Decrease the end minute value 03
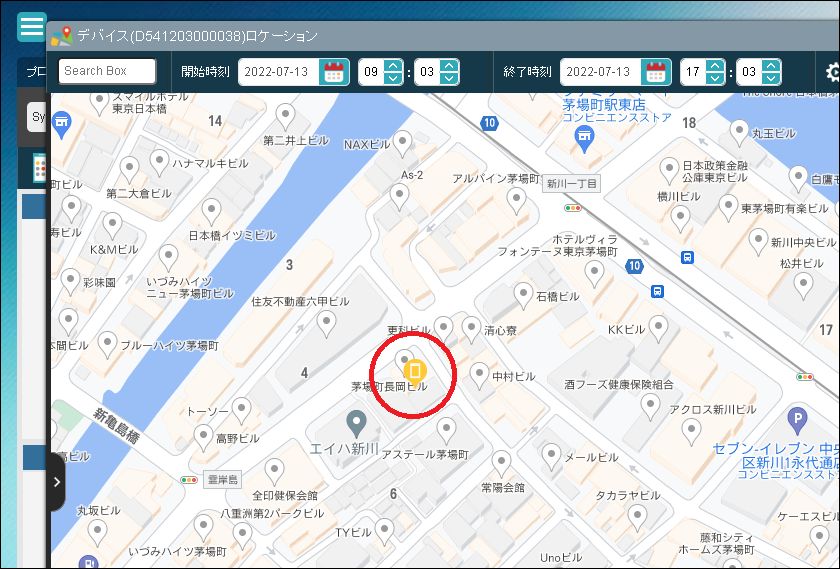Screen dimensions: 840x569 click(x=771, y=78)
